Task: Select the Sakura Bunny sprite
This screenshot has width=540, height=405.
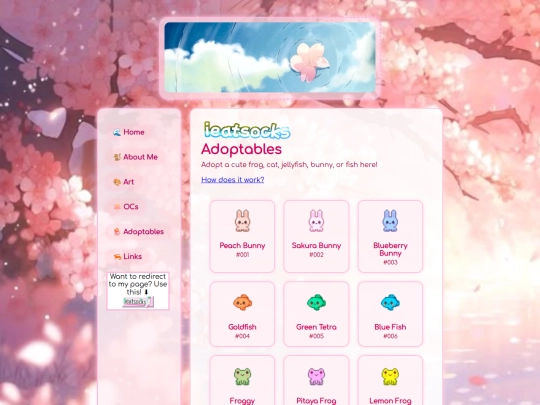Action: tap(316, 221)
